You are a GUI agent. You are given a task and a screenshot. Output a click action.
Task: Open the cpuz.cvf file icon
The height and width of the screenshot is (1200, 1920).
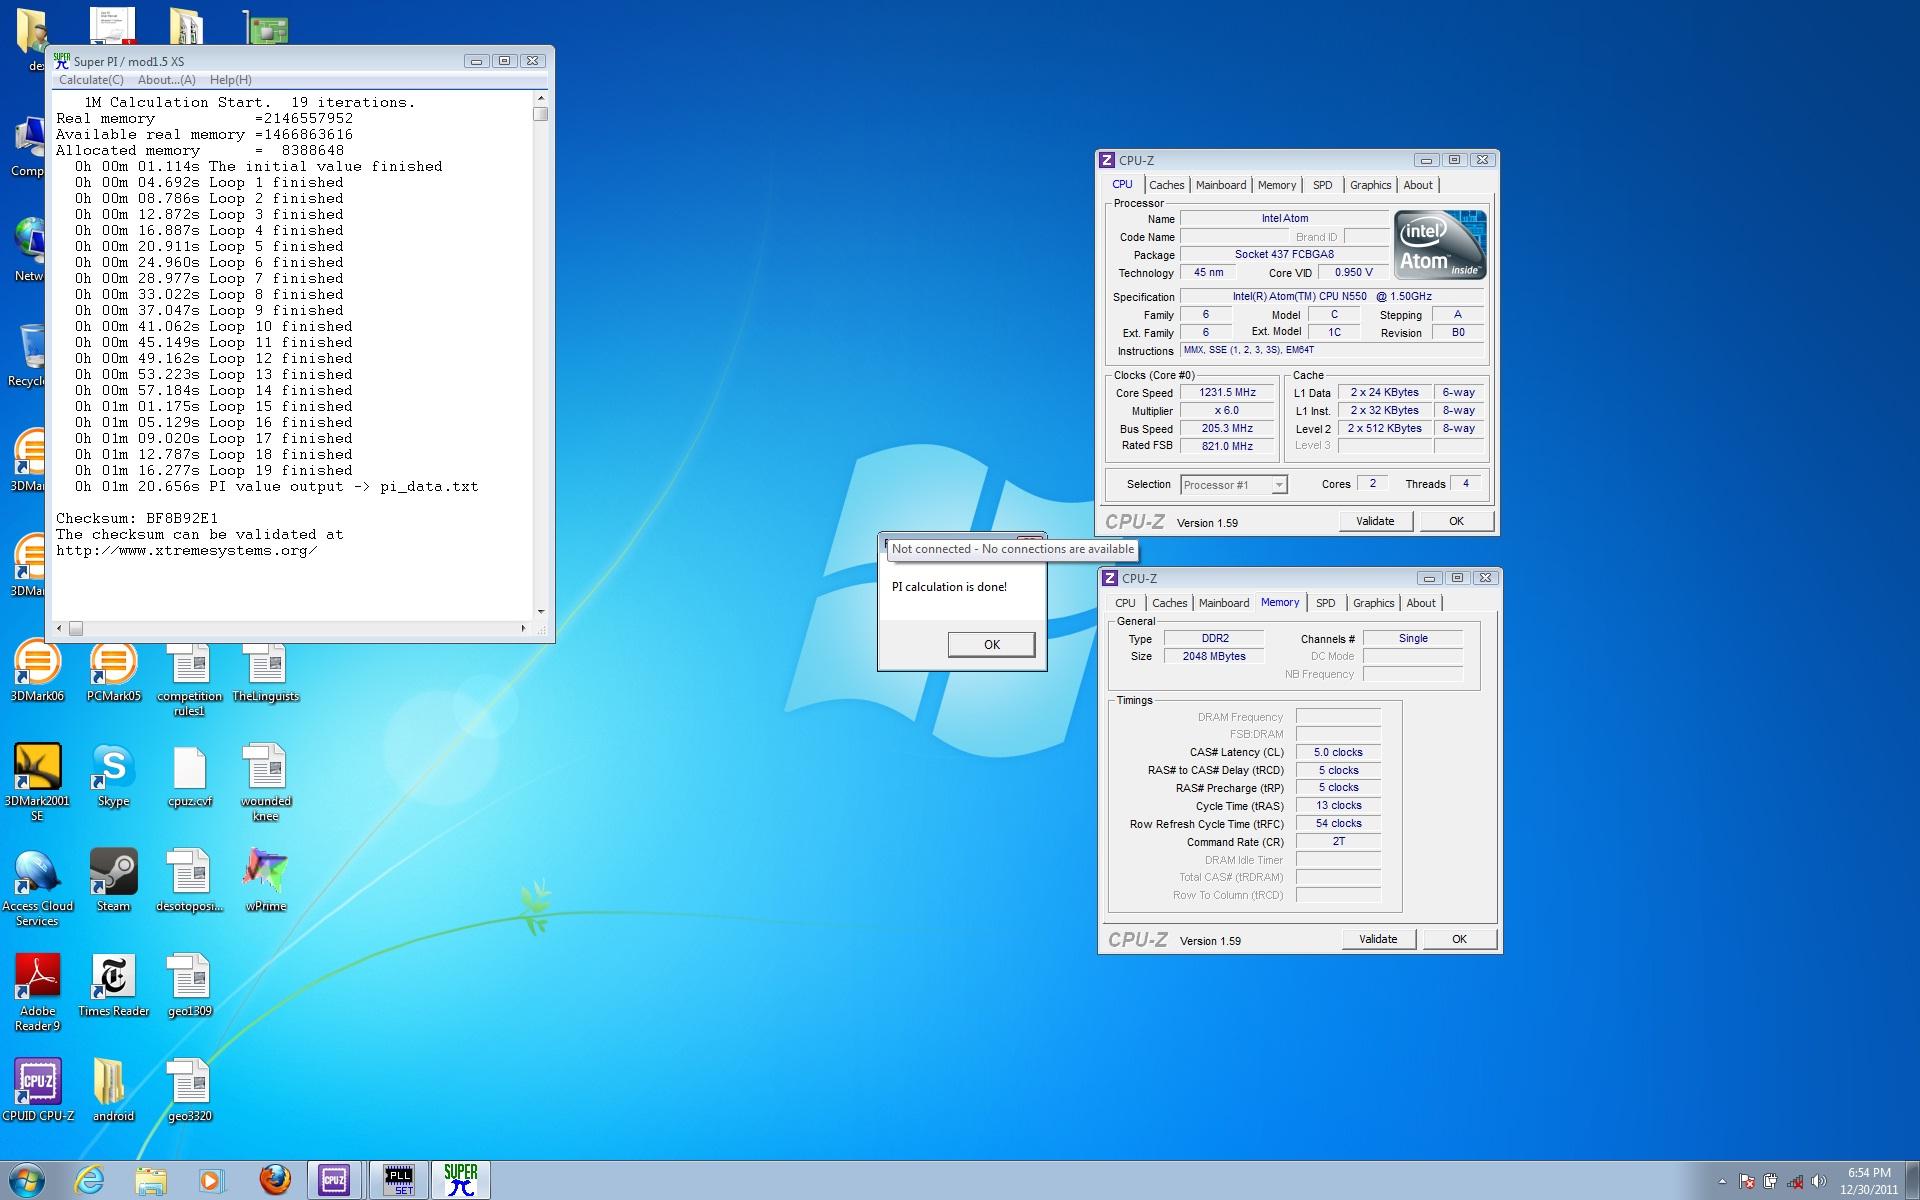click(189, 776)
